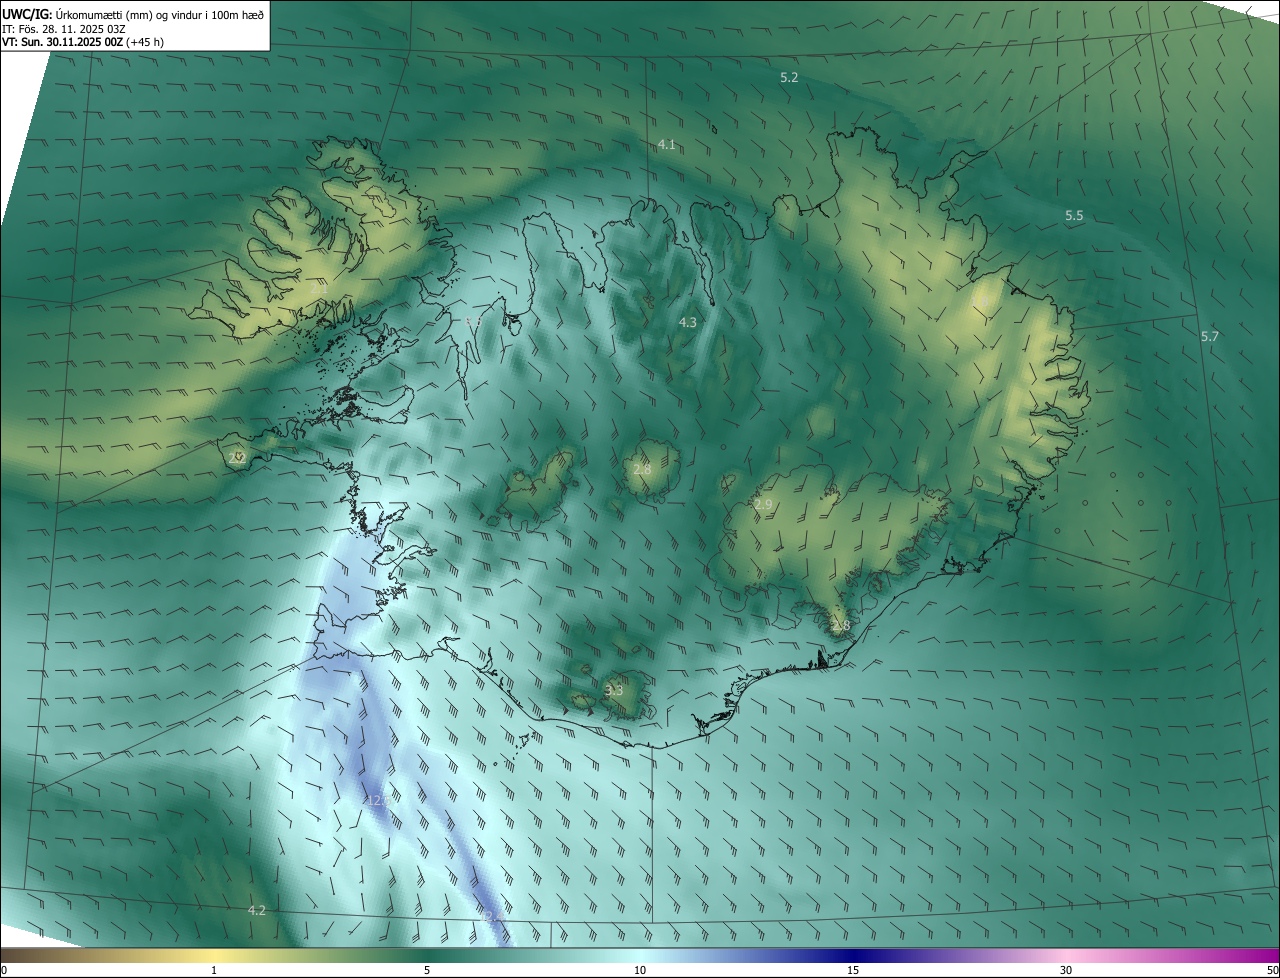Viewport: 1280px width, 978px height.
Task: Select the 5.7 value label on the map
Action: [1210, 337]
